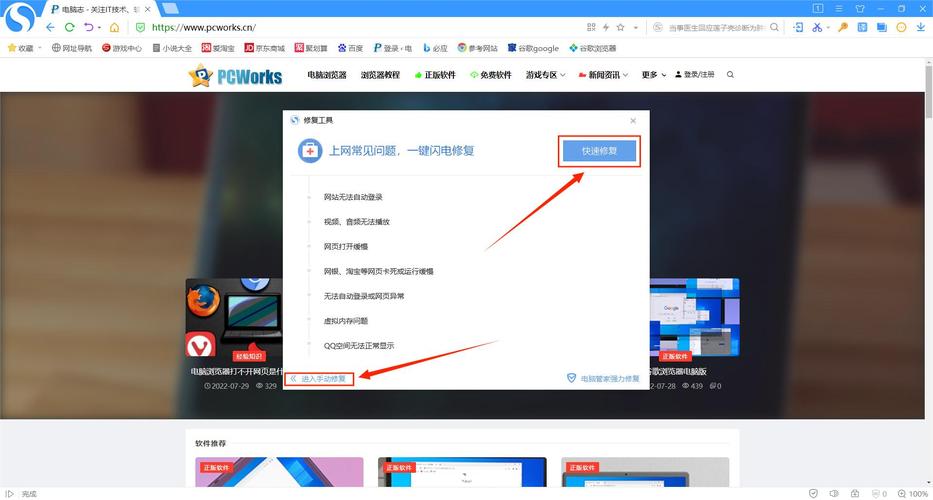Image resolution: width=933 pixels, height=500 pixels.
Task: Open the key password manager icon
Action: tap(843, 27)
